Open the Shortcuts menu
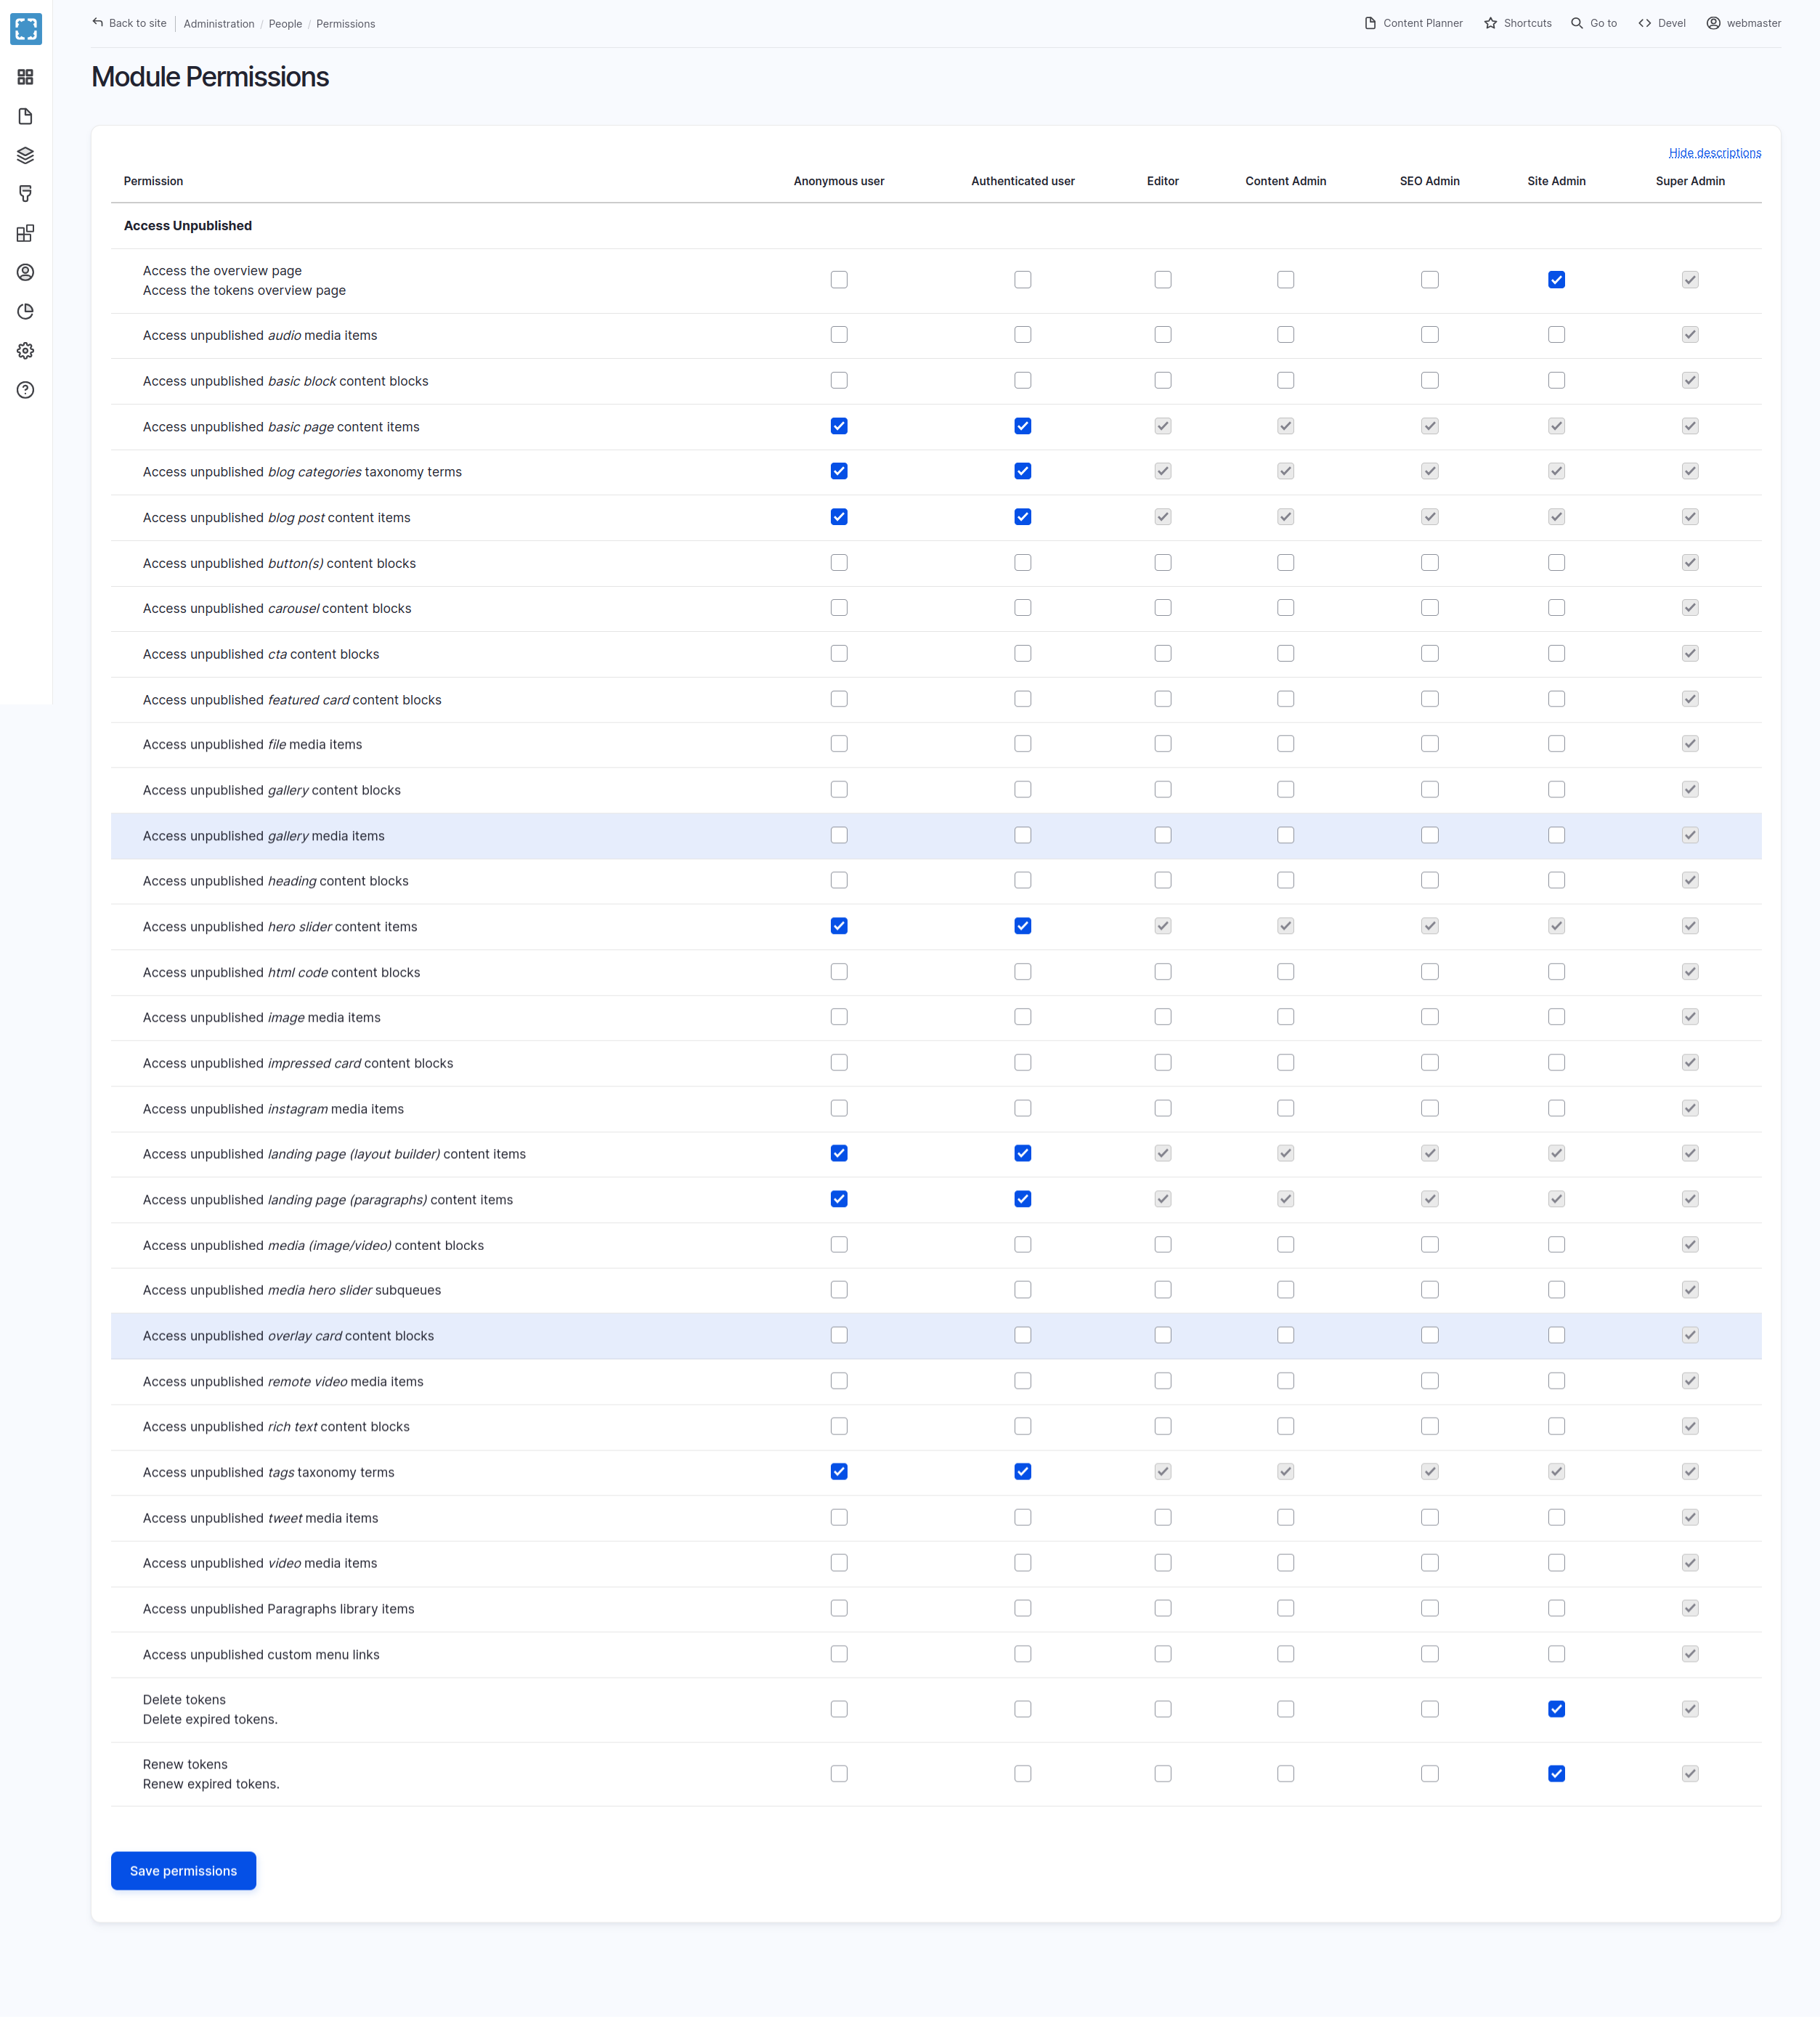The width and height of the screenshot is (1820, 2019). 1517,23
